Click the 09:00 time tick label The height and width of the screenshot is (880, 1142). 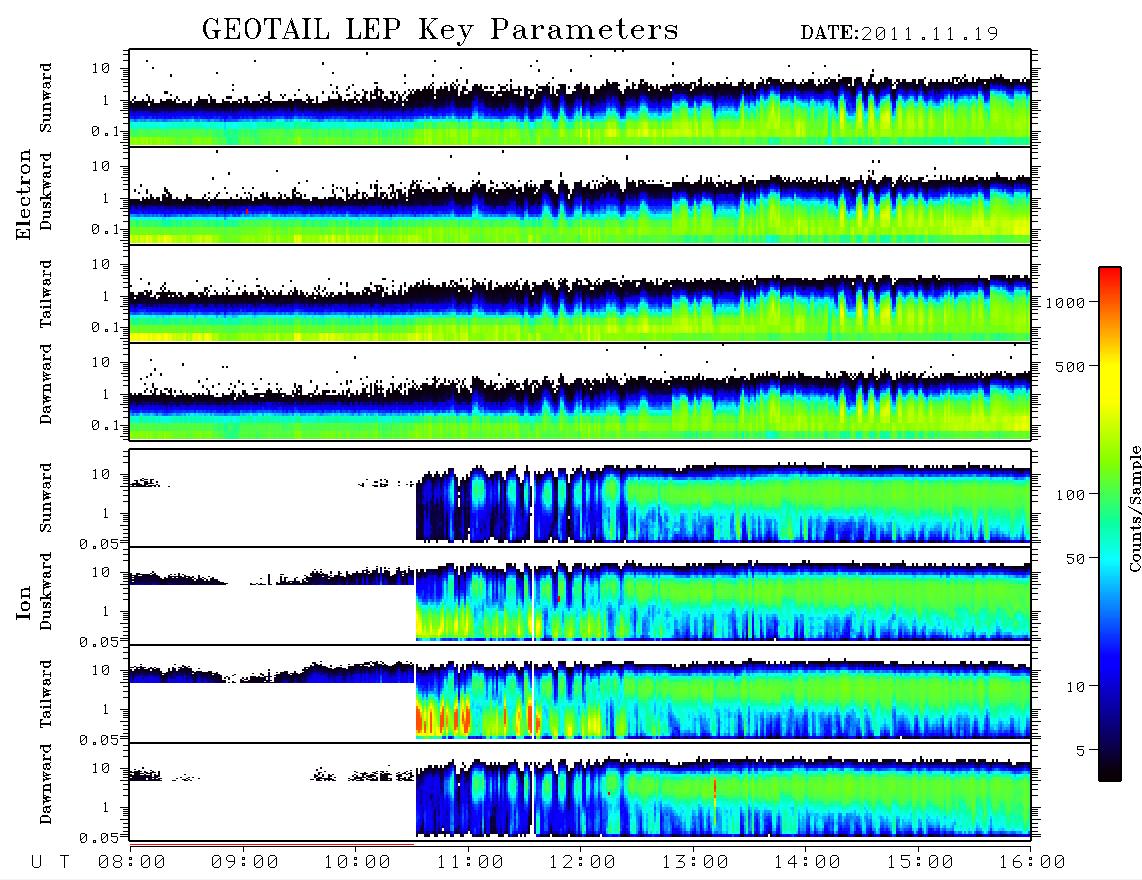[245, 863]
